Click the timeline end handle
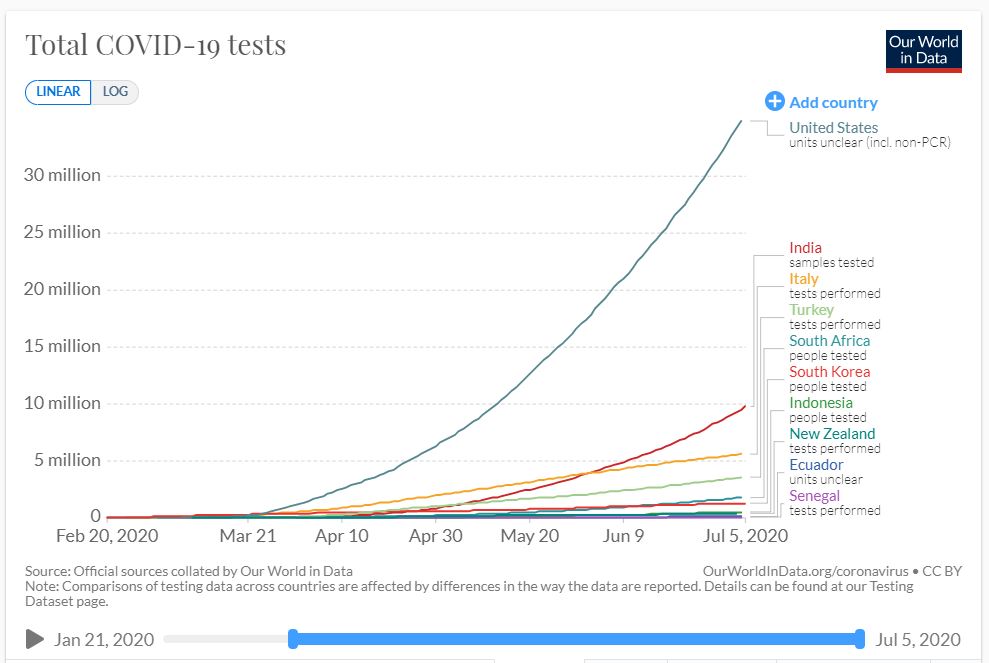This screenshot has width=989, height=663. (860, 639)
